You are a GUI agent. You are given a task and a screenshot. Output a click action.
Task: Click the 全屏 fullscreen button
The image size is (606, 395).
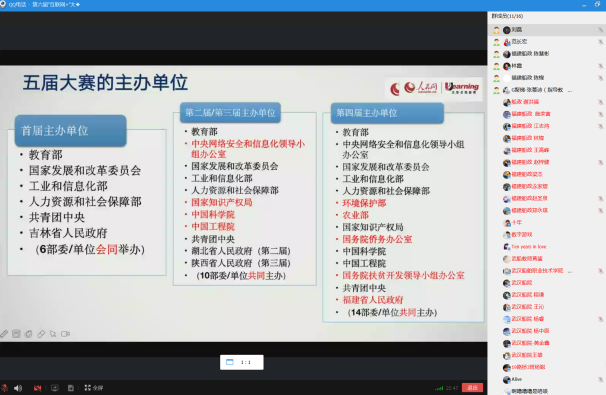click(94, 388)
